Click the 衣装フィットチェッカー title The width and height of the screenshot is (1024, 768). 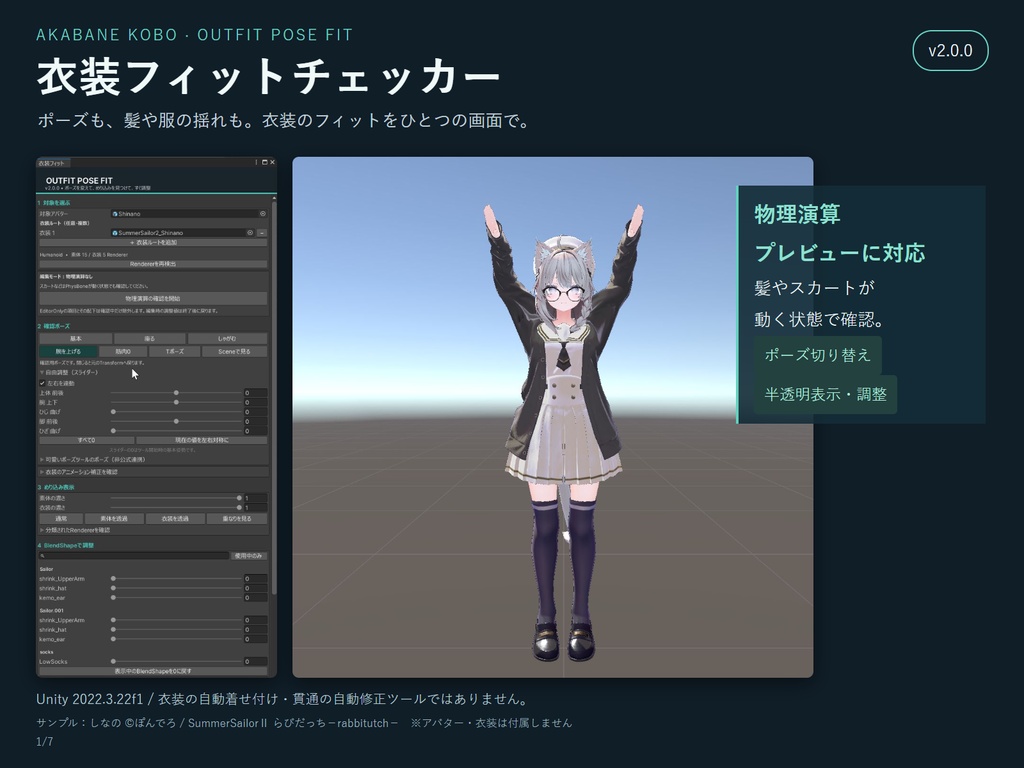coord(268,76)
